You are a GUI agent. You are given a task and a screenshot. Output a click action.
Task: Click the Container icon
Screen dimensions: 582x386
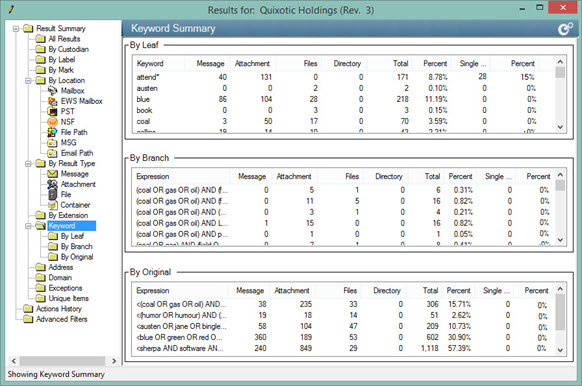point(52,205)
